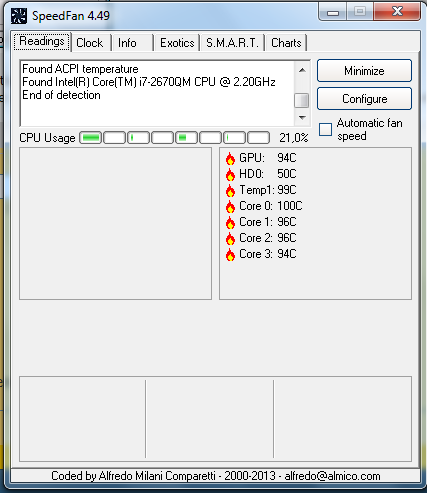
Task: Click the GPU 94C temperature reading
Action: click(268, 158)
